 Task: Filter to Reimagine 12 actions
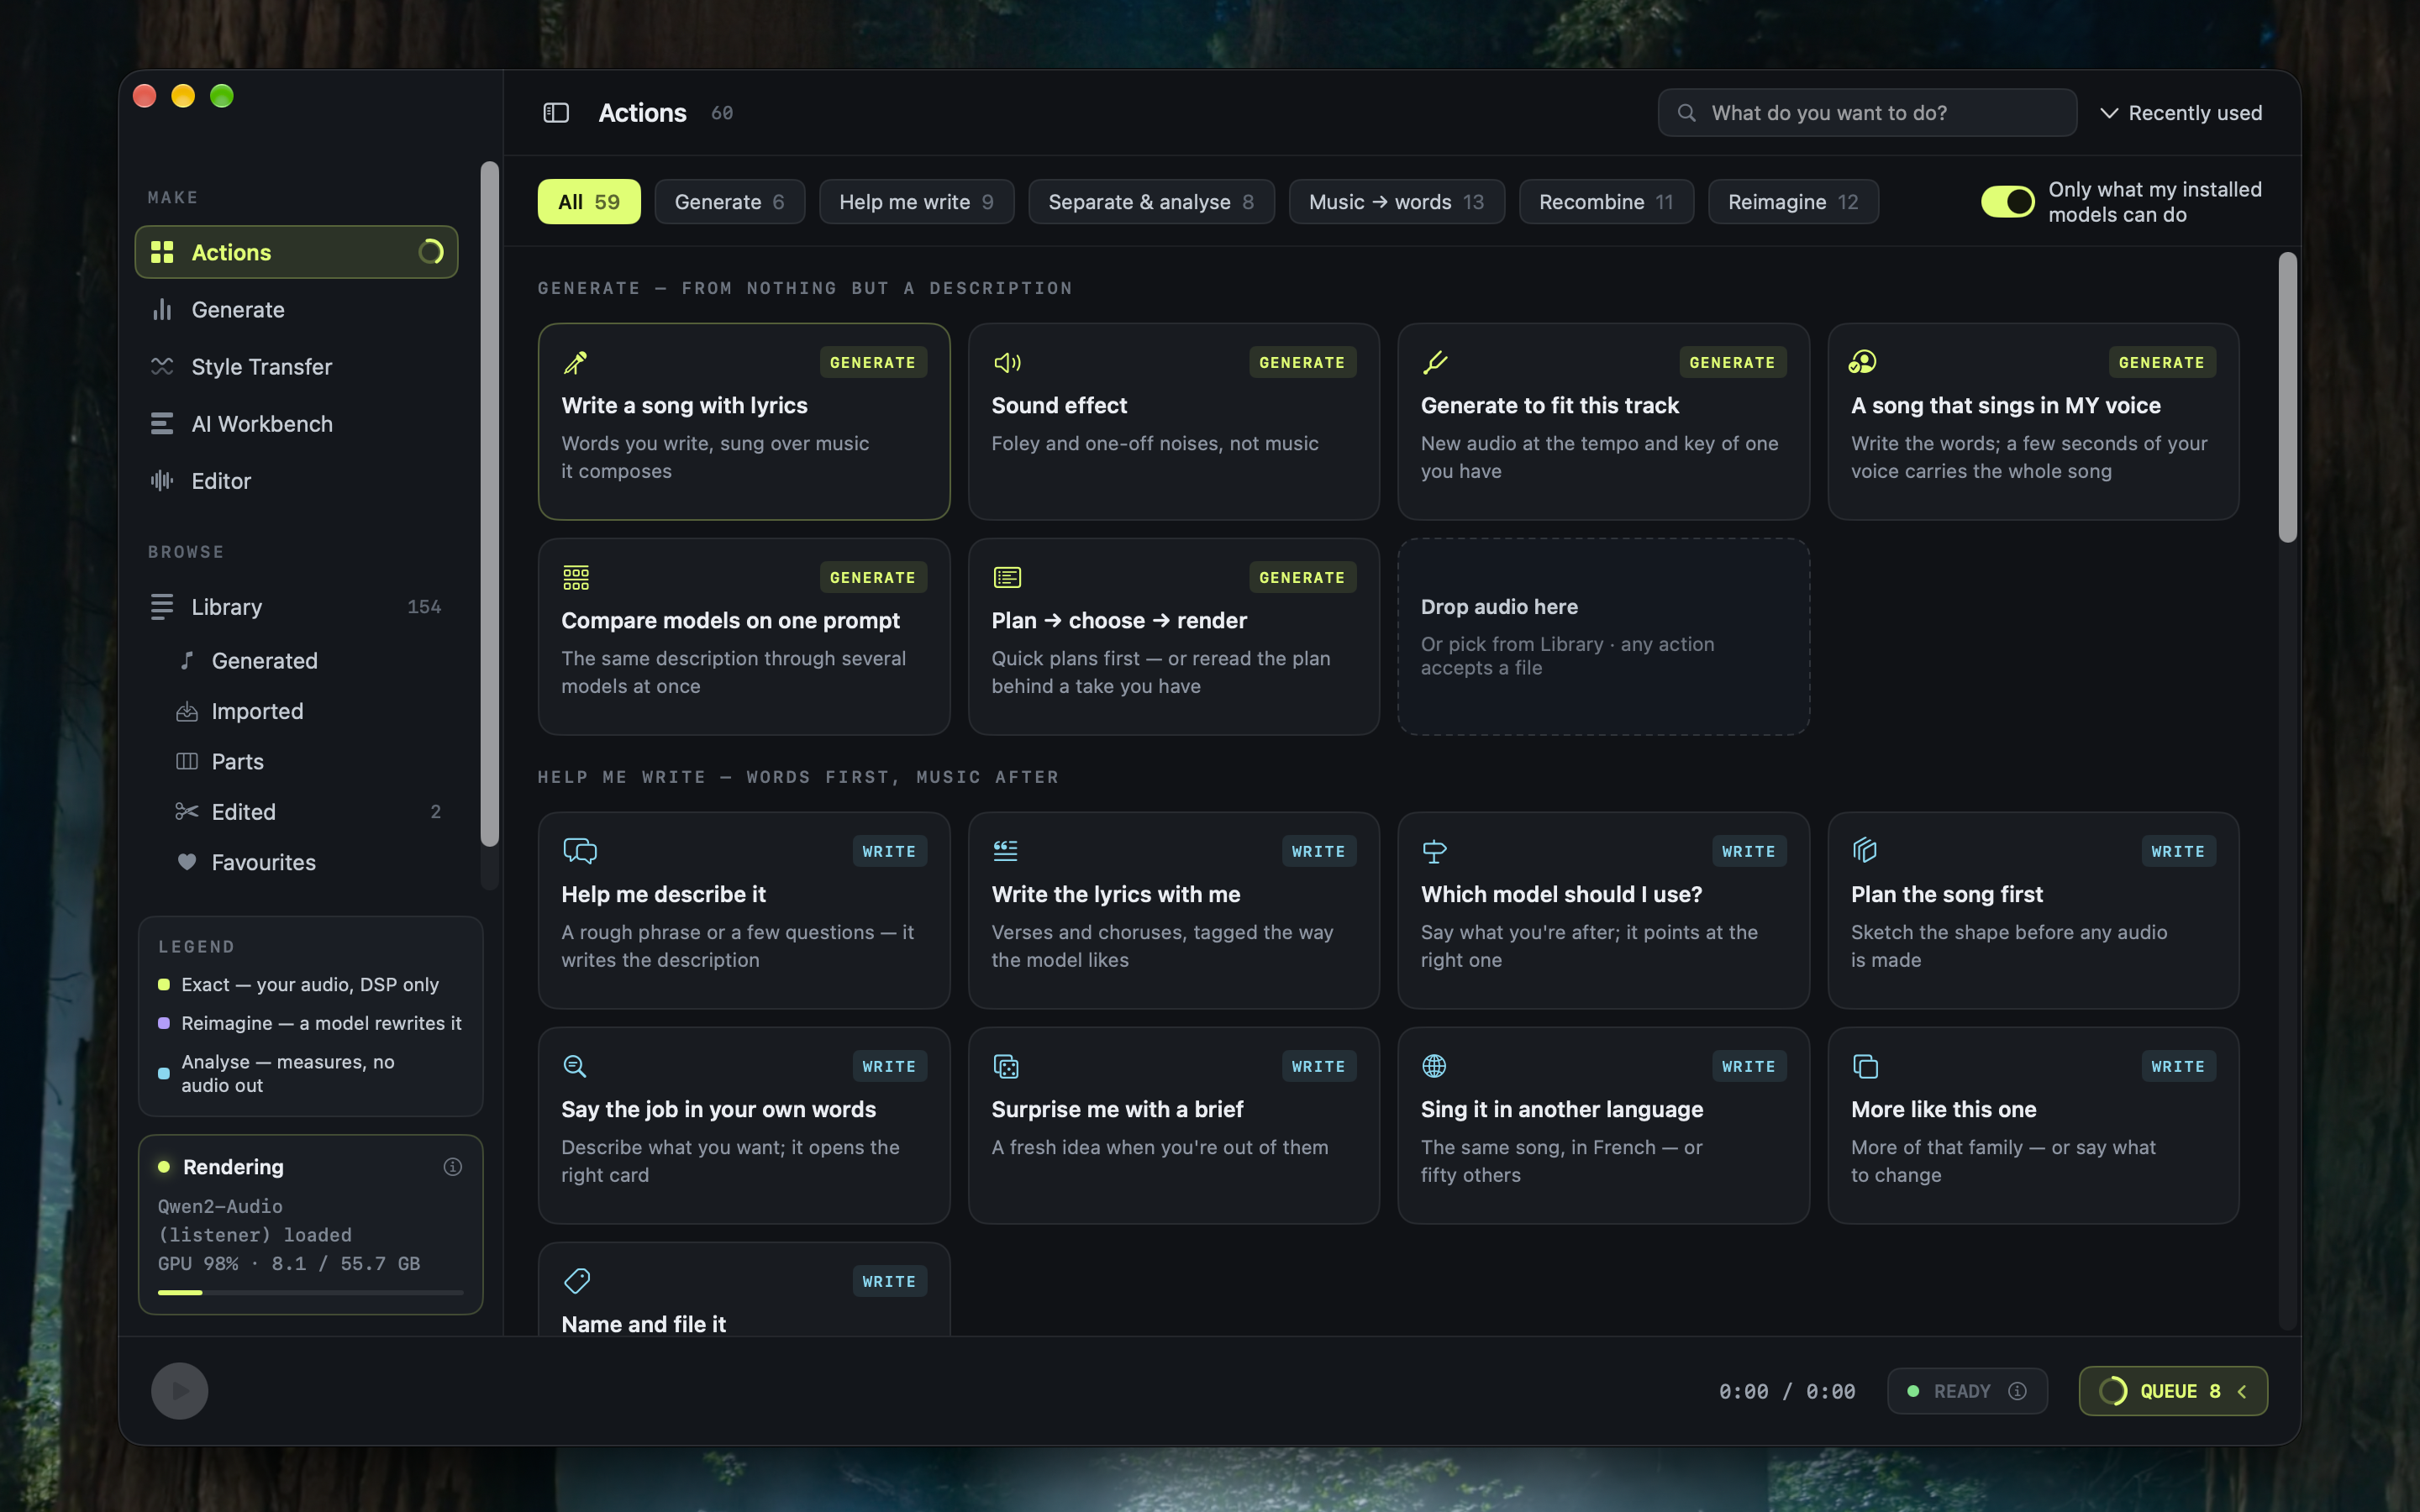pyautogui.click(x=1793, y=202)
